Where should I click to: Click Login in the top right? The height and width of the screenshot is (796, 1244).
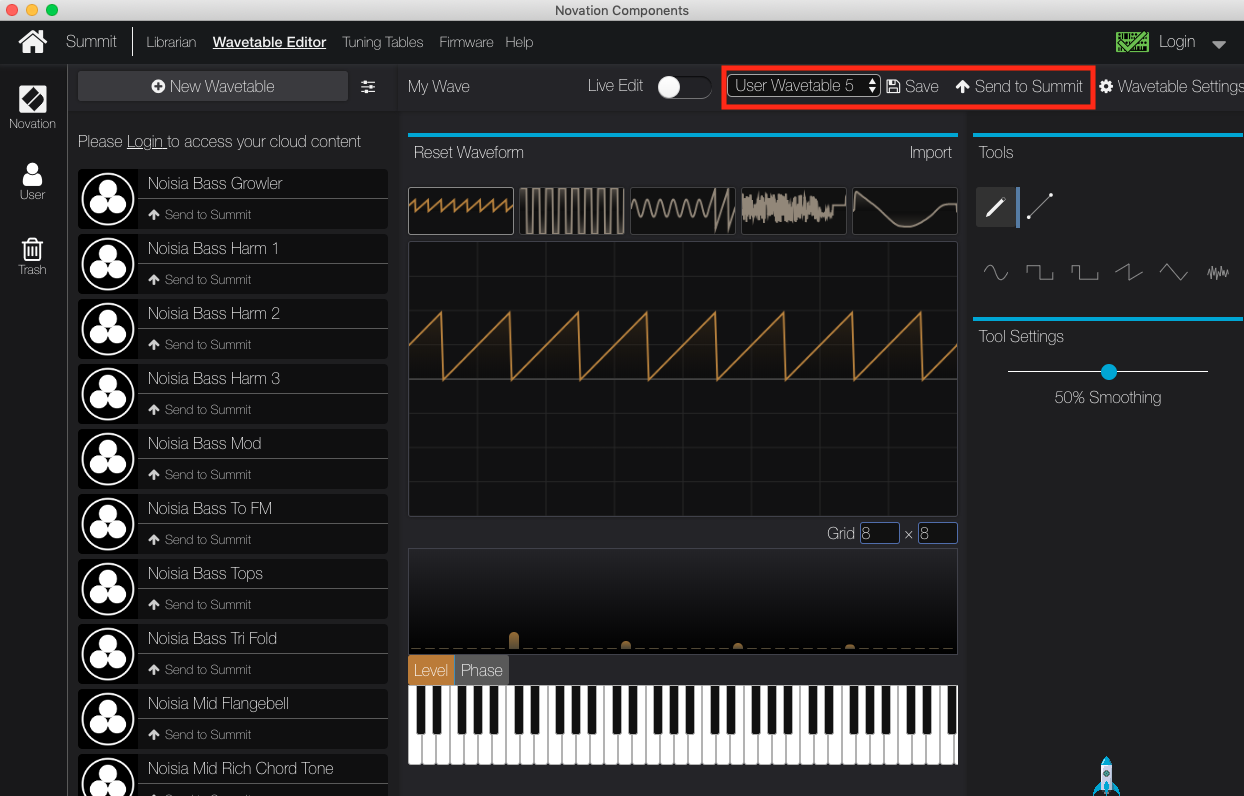click(x=1177, y=42)
